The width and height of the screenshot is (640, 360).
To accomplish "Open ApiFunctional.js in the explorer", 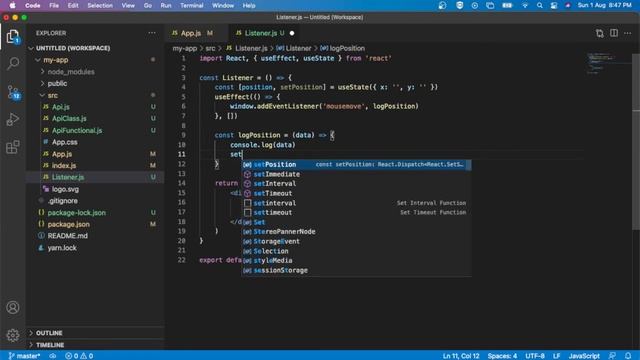I will (77, 131).
